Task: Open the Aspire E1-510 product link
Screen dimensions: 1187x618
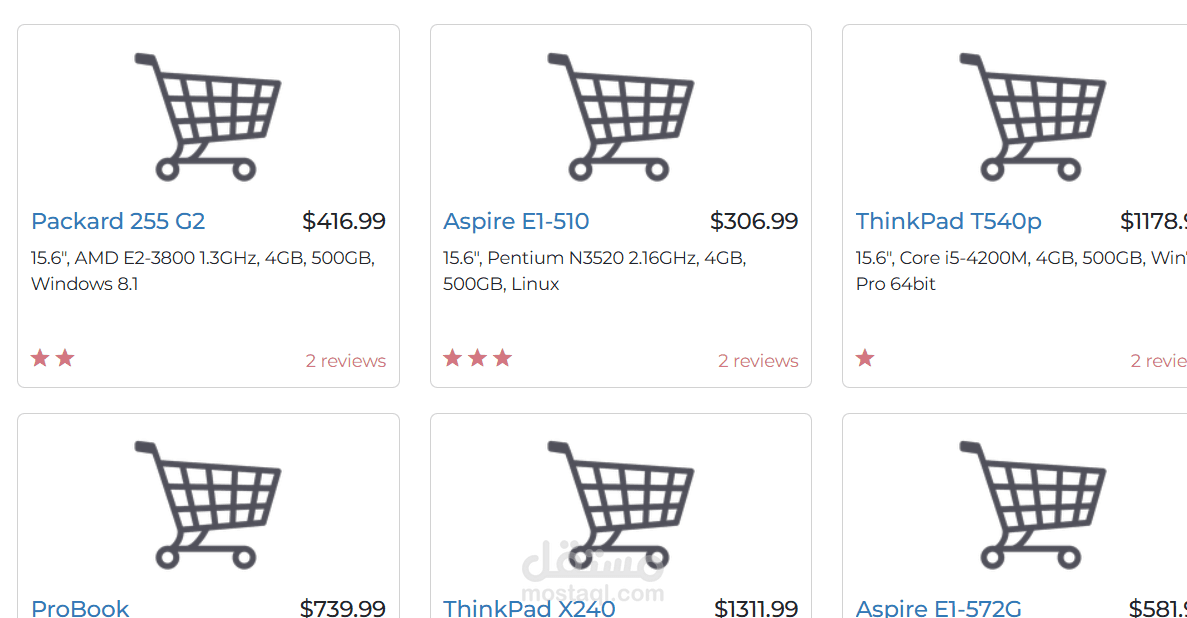Action: (516, 221)
